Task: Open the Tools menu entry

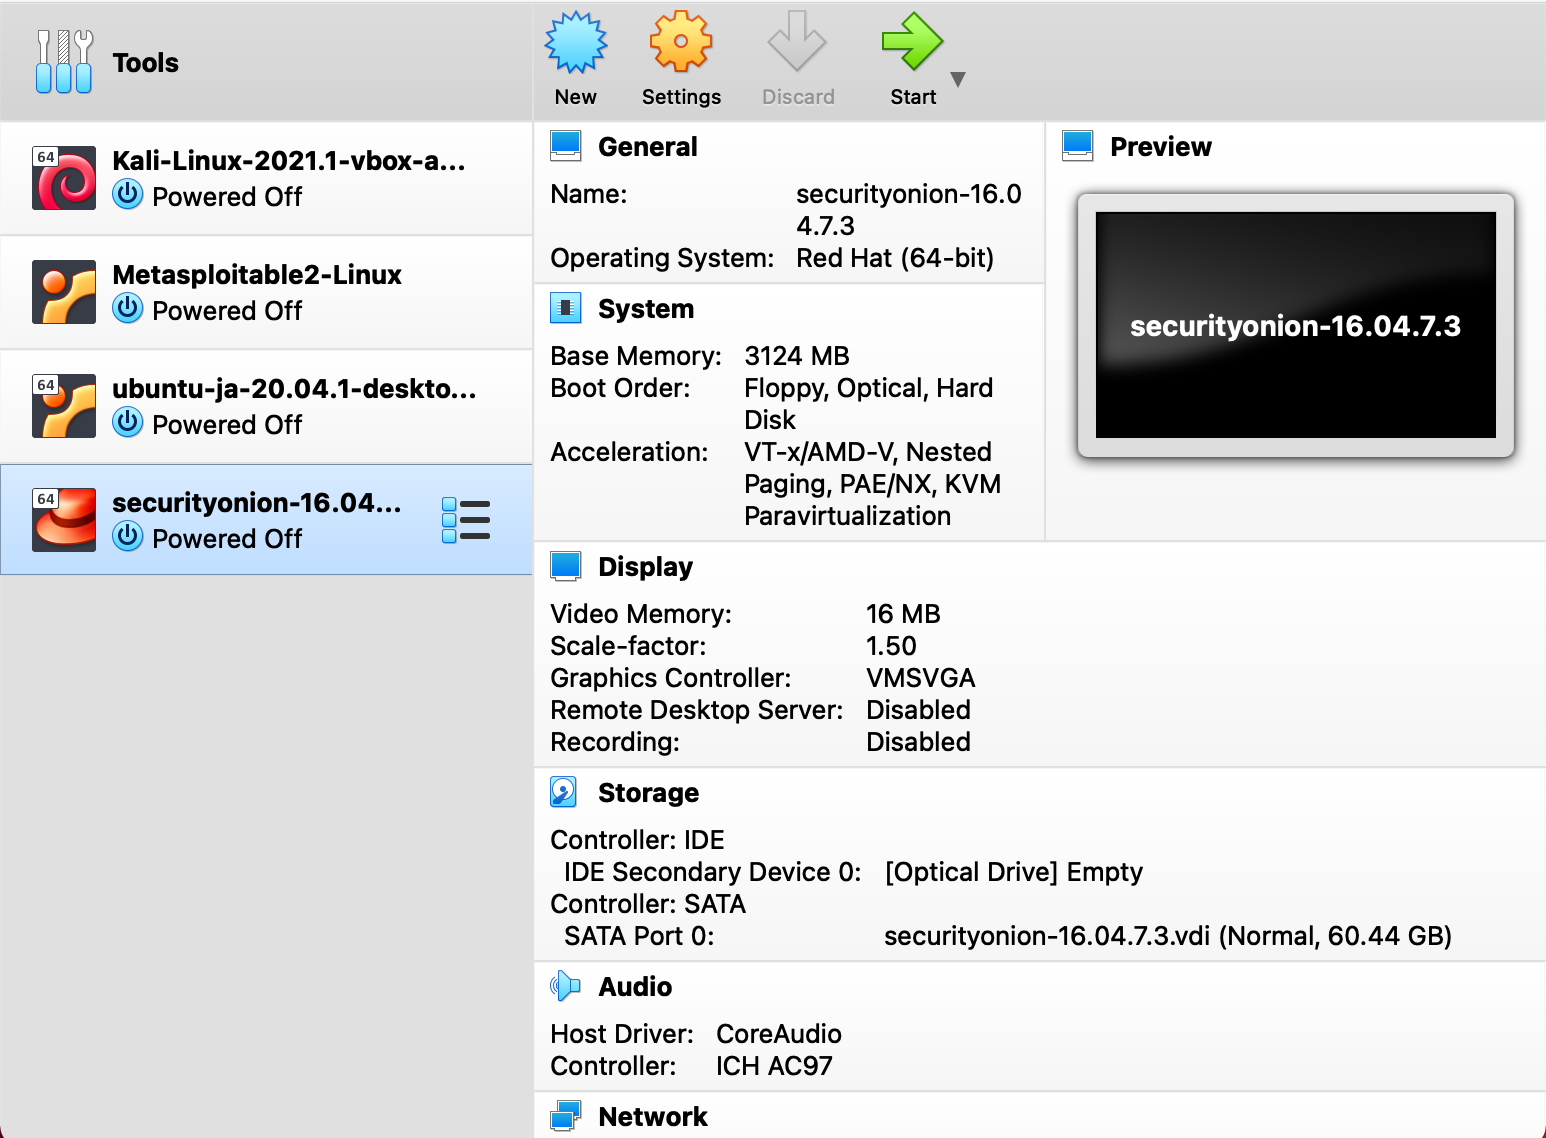Action: [145, 62]
